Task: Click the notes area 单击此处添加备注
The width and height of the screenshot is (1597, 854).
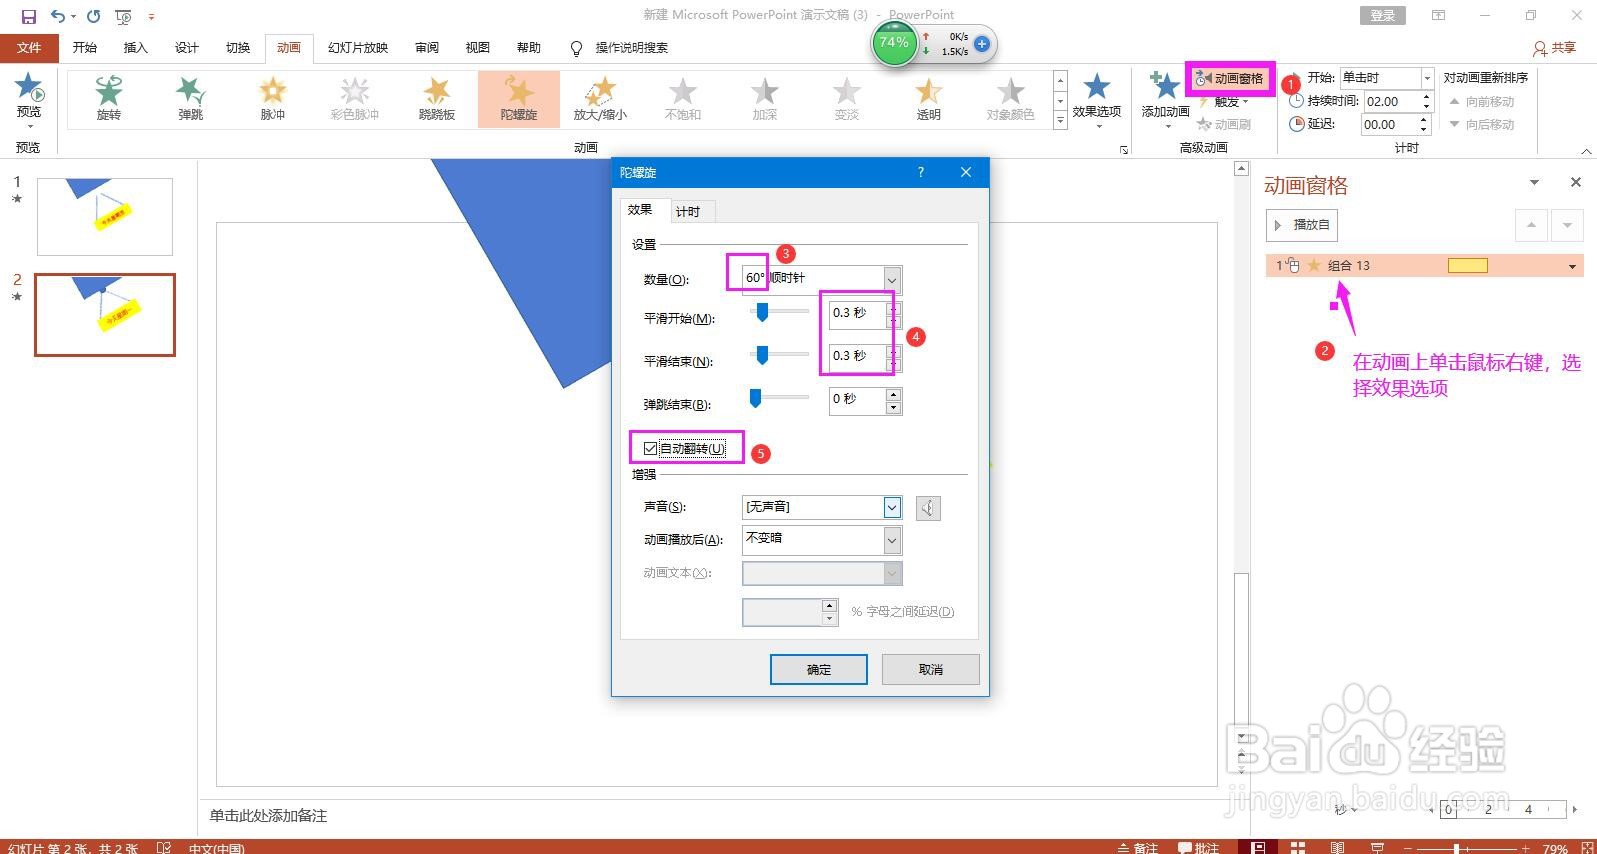Action: 268,816
